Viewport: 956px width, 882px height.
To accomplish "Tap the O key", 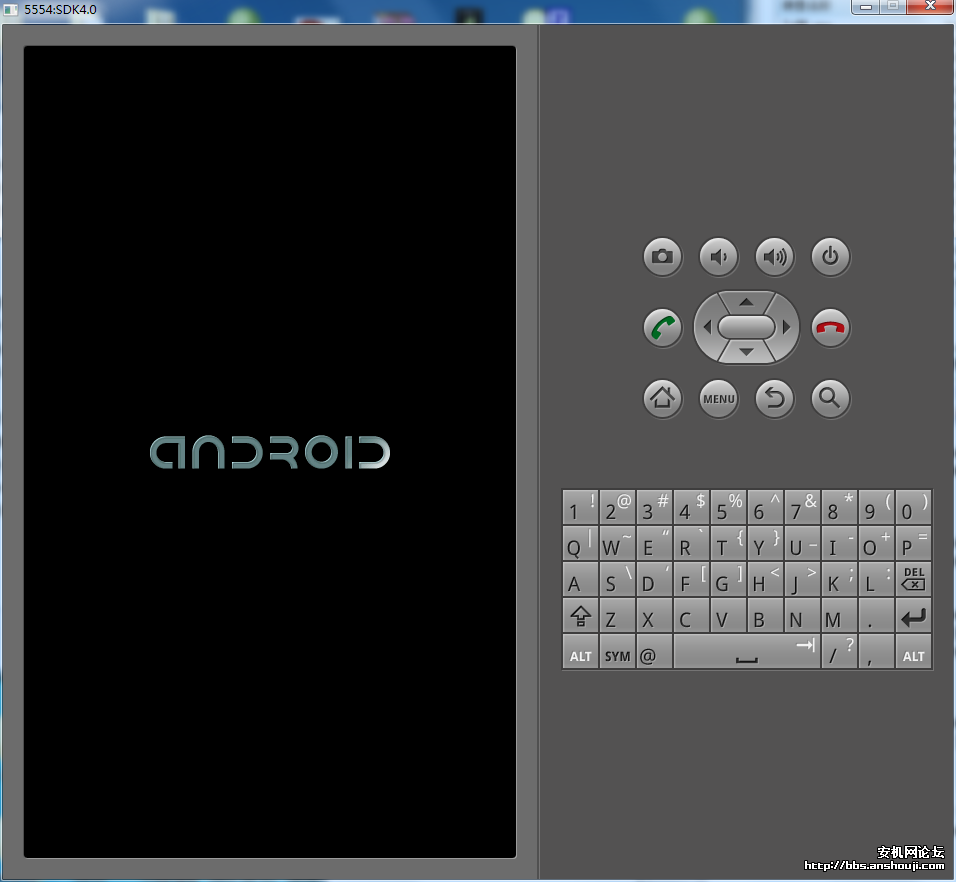I will click(876, 543).
